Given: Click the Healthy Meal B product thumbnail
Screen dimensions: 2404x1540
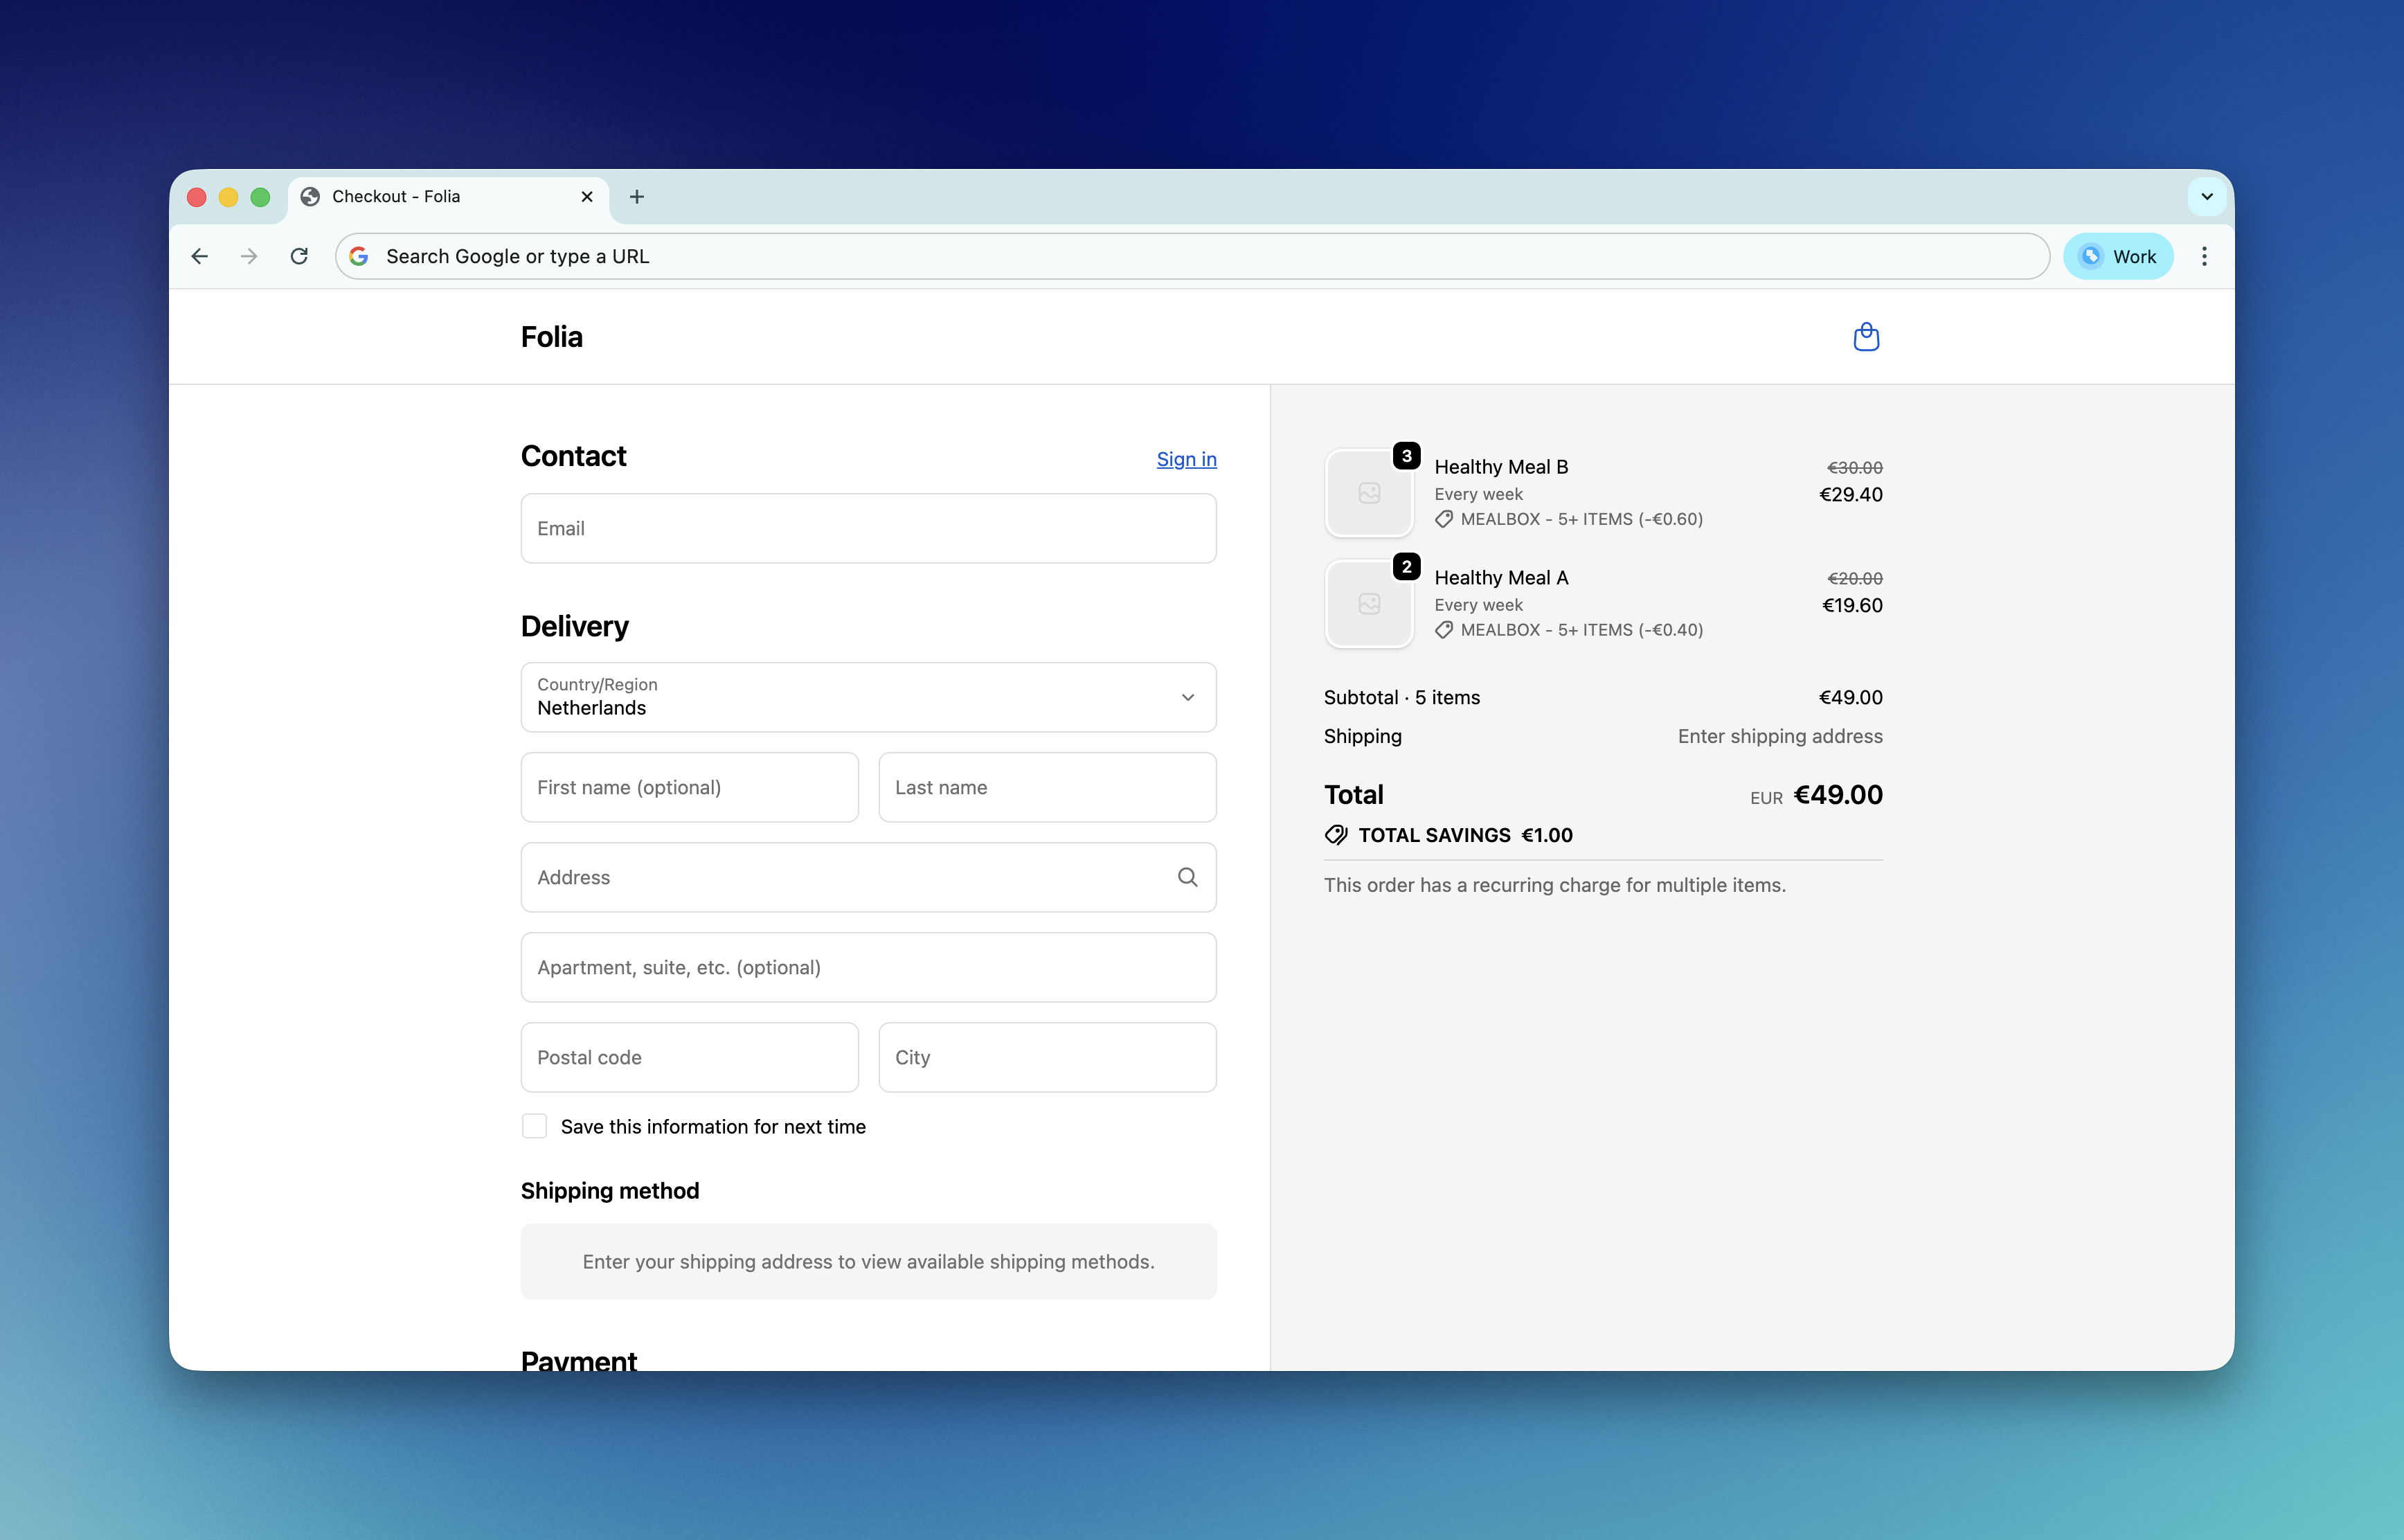Looking at the screenshot, I should pyautogui.click(x=1369, y=492).
